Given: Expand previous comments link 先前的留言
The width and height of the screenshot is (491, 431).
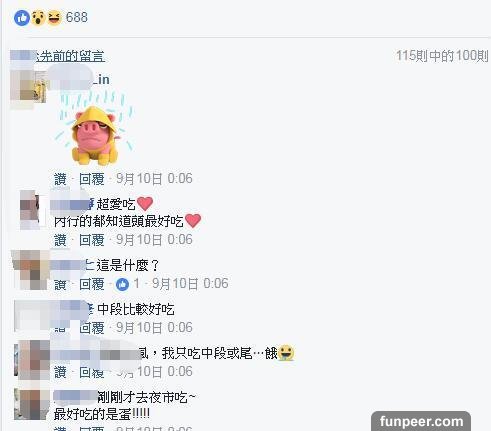Looking at the screenshot, I should click(x=70, y=56).
